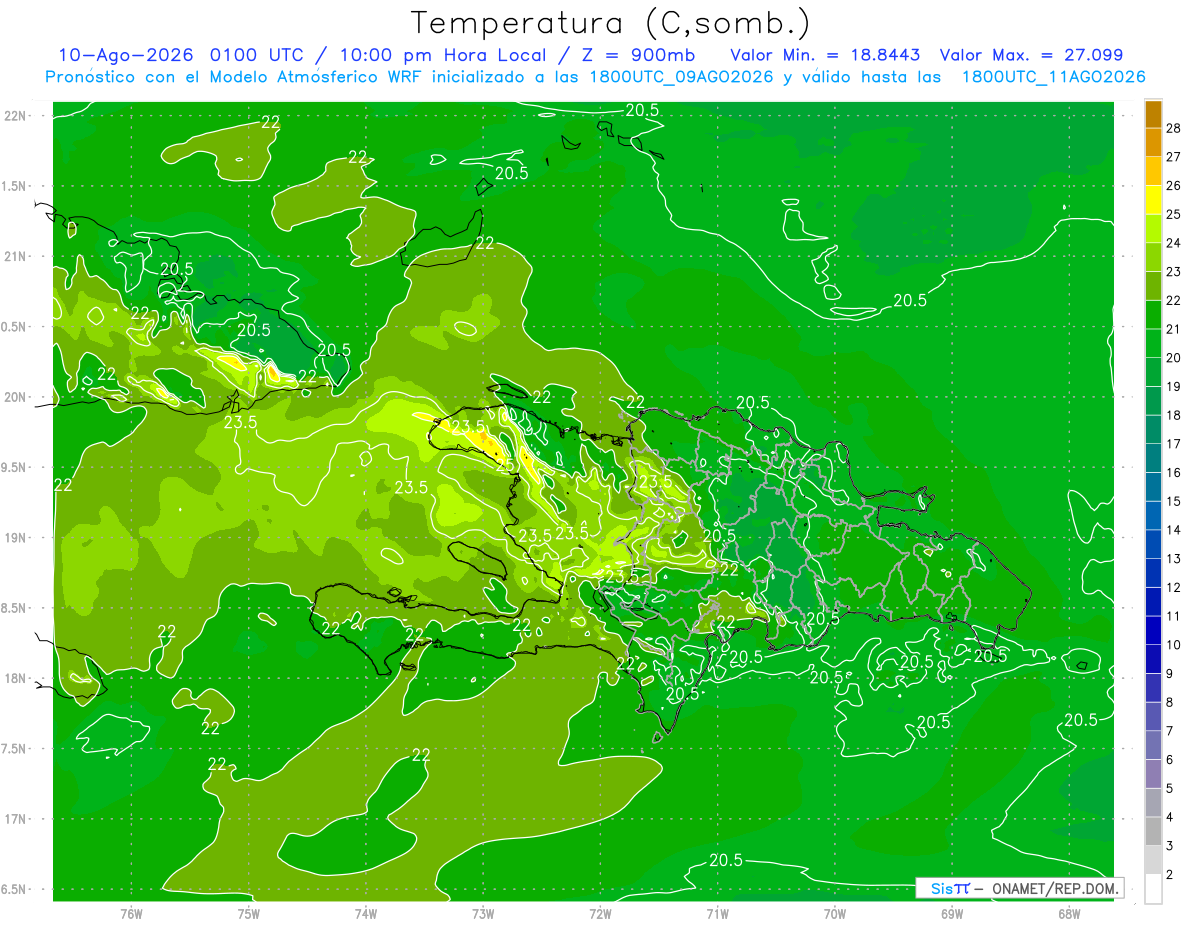This screenshot has width=1200, height=927.
Task: Click "Valor Min. = 18.8443" text
Action: click(825, 55)
